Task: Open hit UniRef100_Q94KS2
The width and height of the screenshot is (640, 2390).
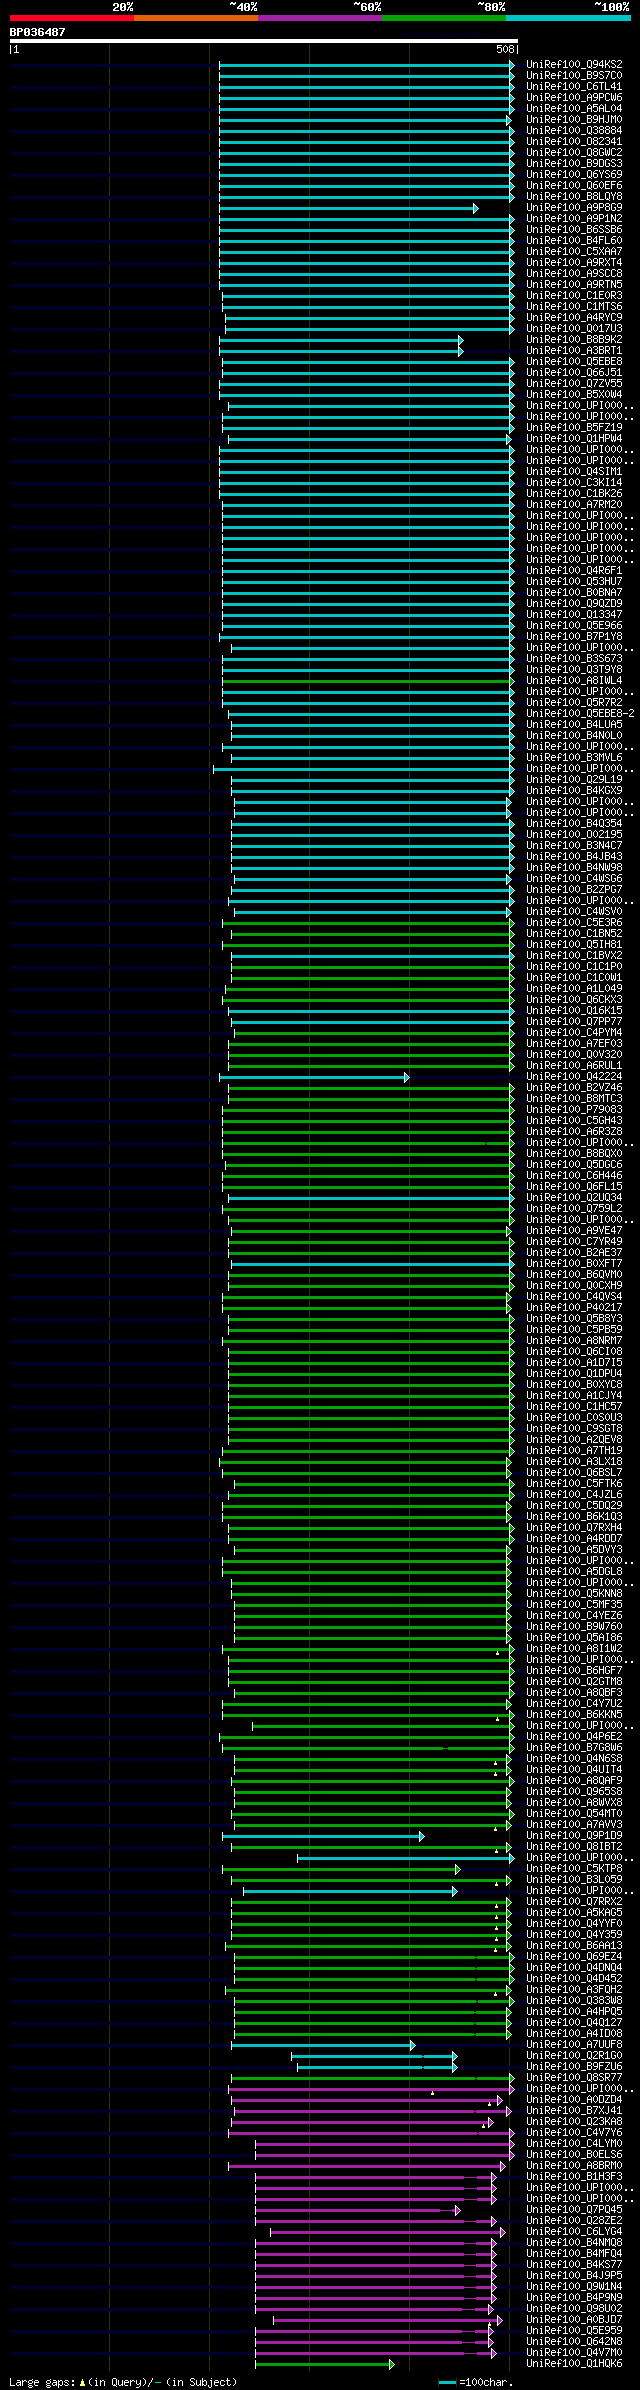Action: tap(574, 65)
